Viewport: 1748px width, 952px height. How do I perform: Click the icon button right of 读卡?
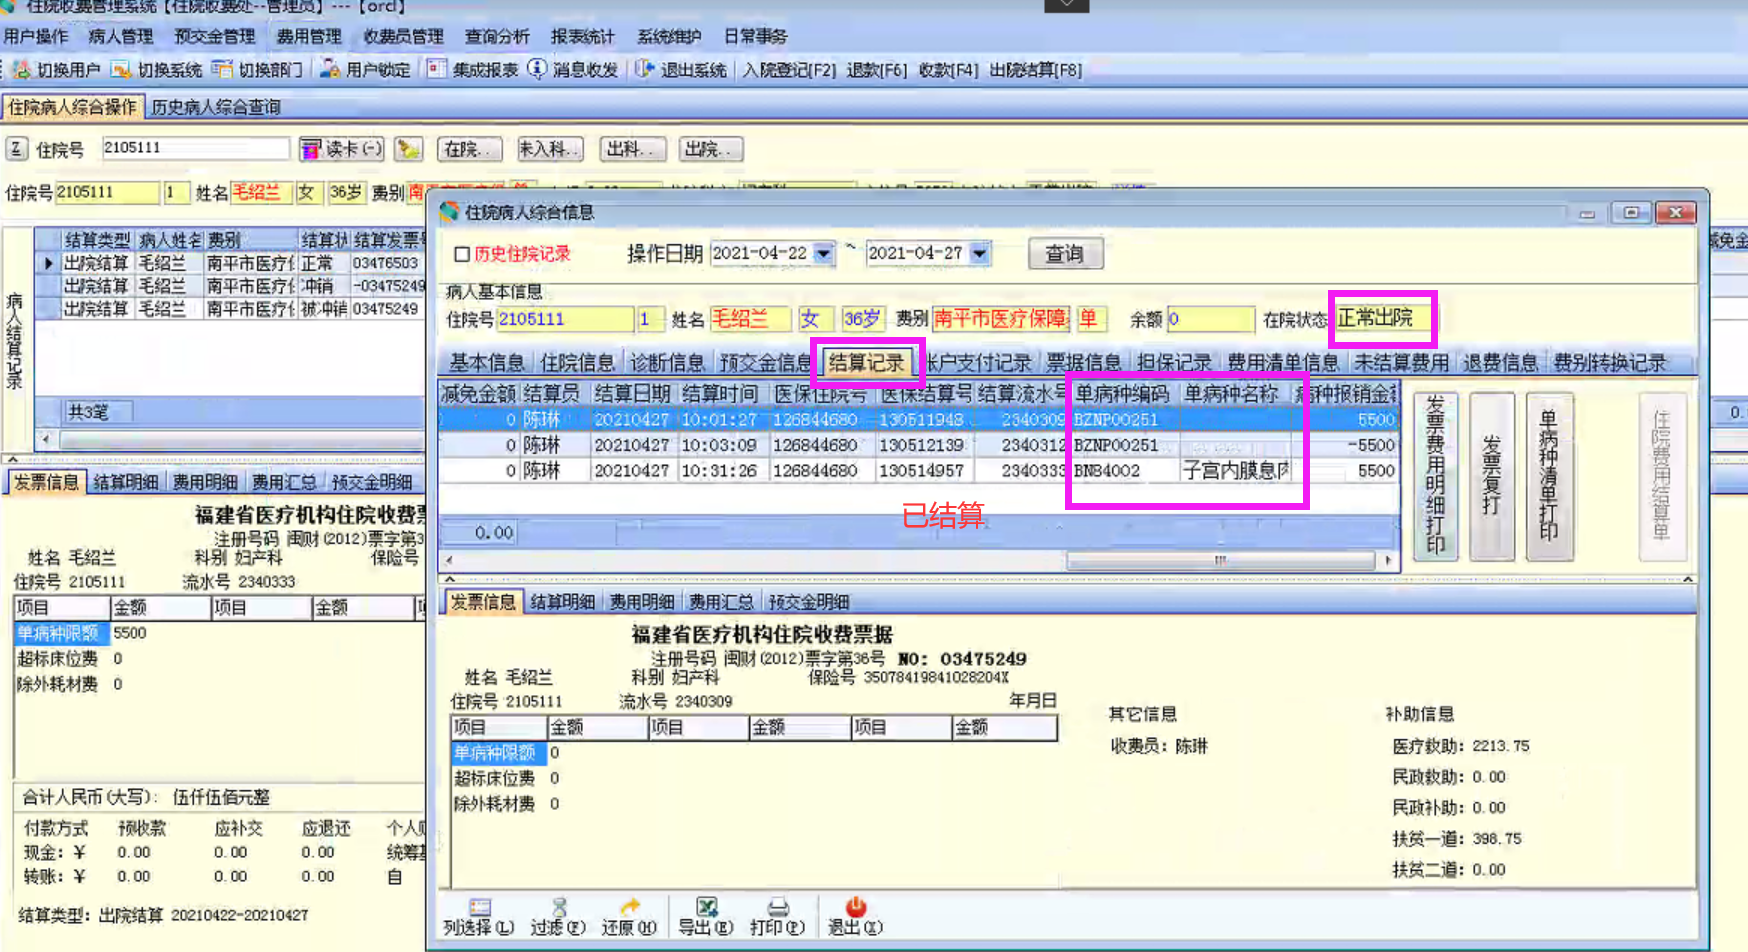coord(408,149)
